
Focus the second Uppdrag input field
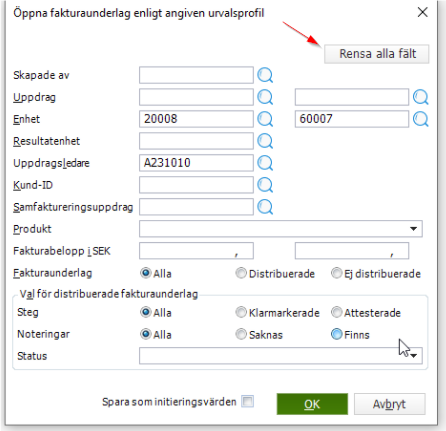(352, 97)
